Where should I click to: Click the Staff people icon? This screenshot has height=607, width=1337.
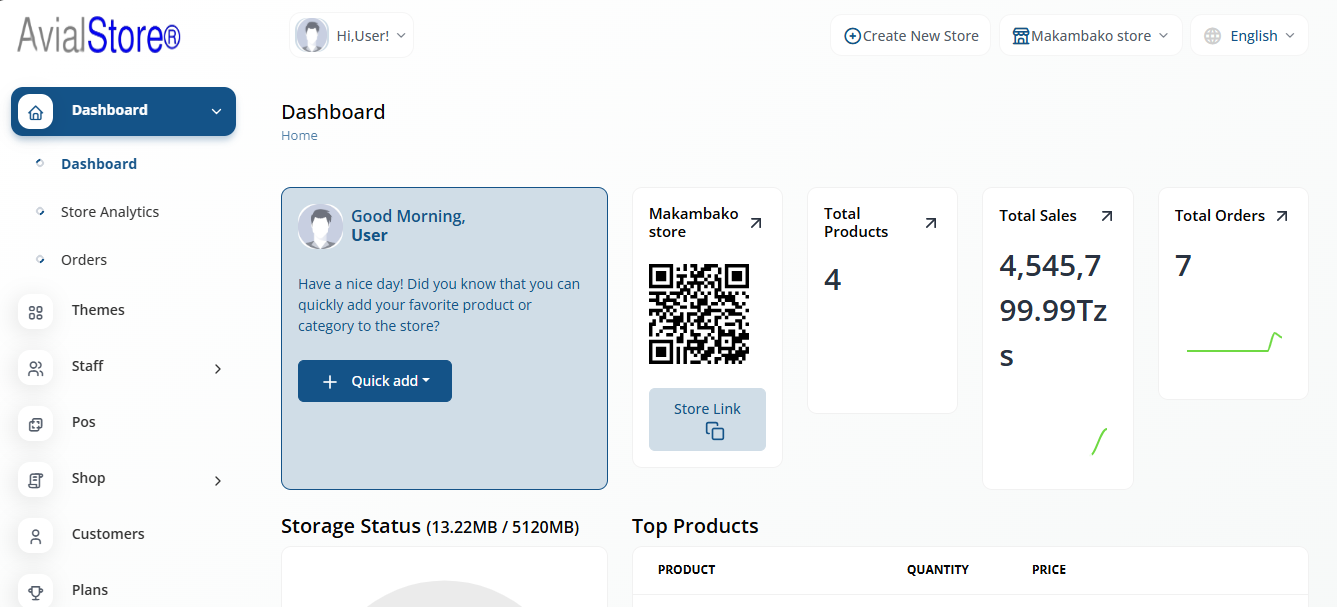36,368
